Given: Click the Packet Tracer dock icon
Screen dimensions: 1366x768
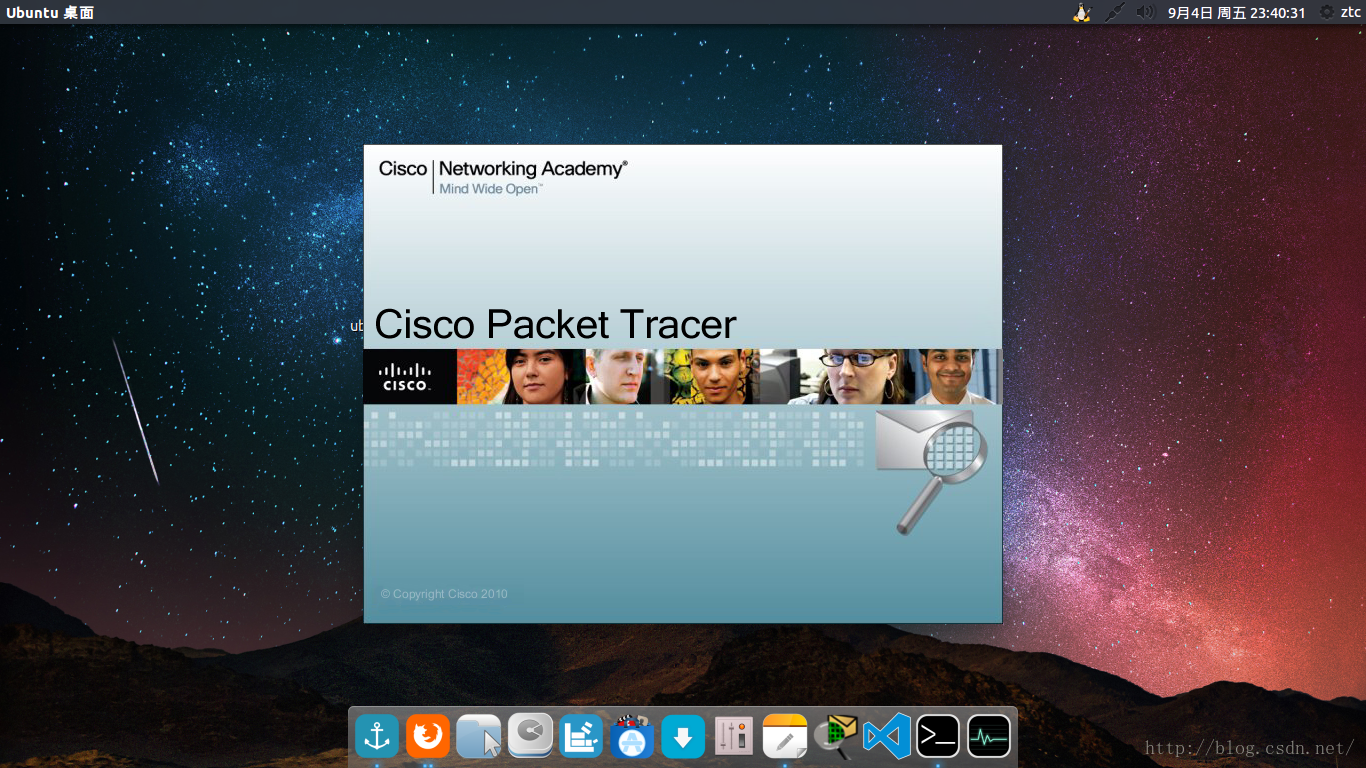Looking at the screenshot, I should (836, 737).
